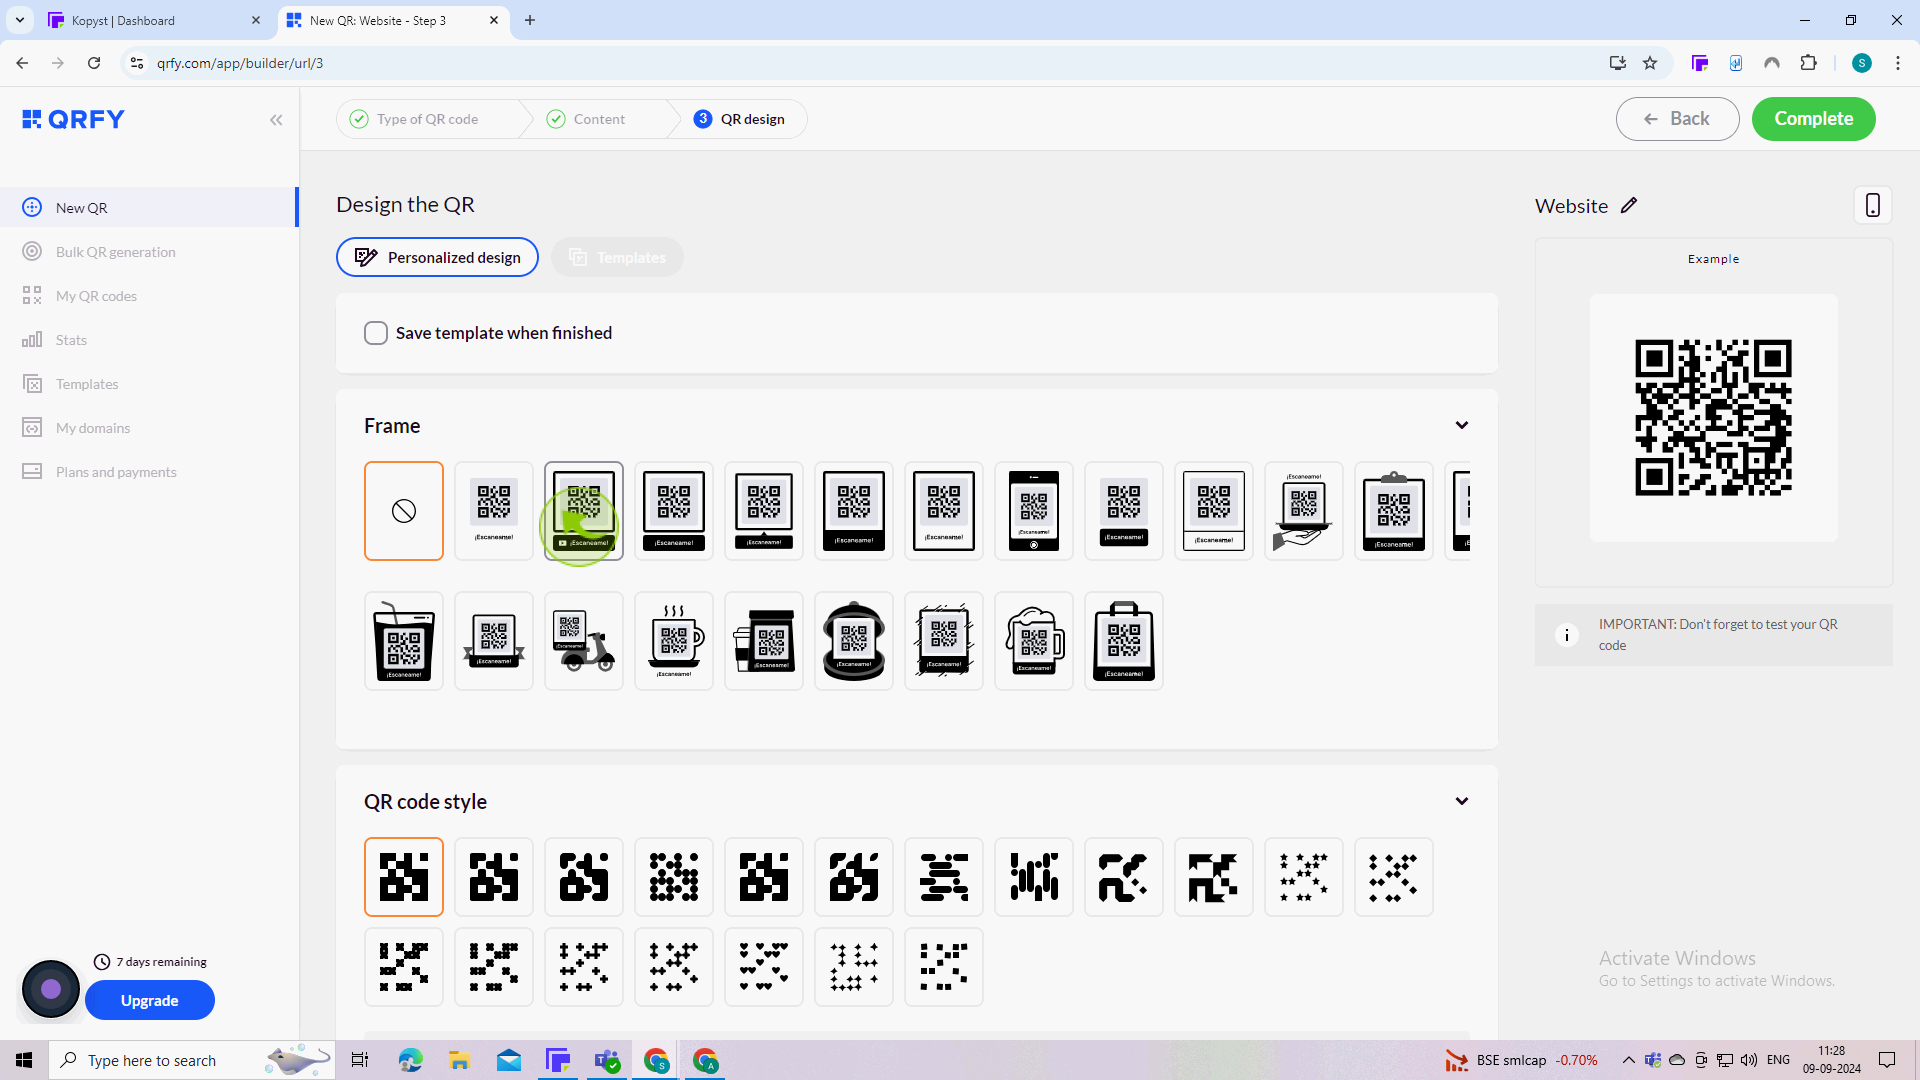Choose the shopping bag frame

1124,641
